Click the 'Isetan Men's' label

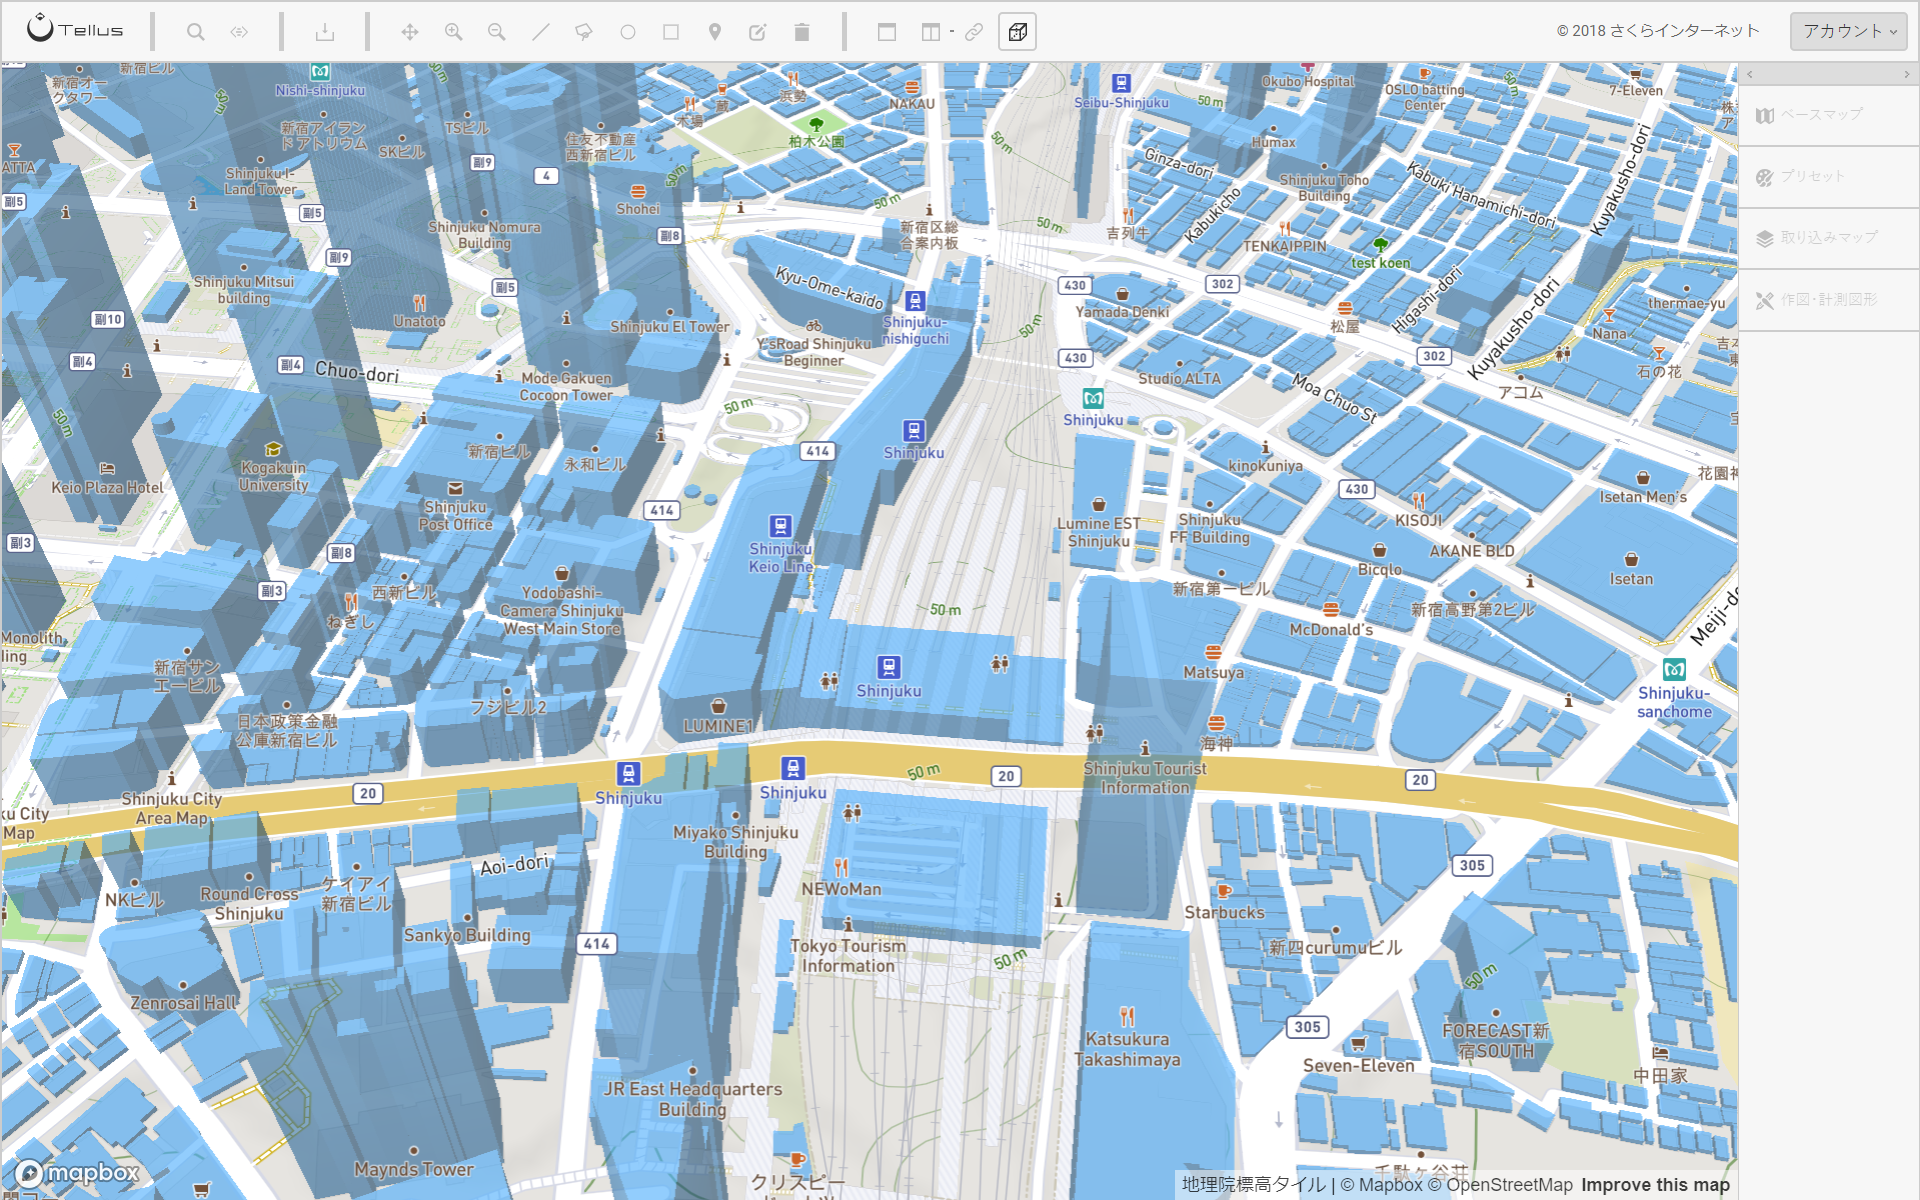coord(1643,497)
